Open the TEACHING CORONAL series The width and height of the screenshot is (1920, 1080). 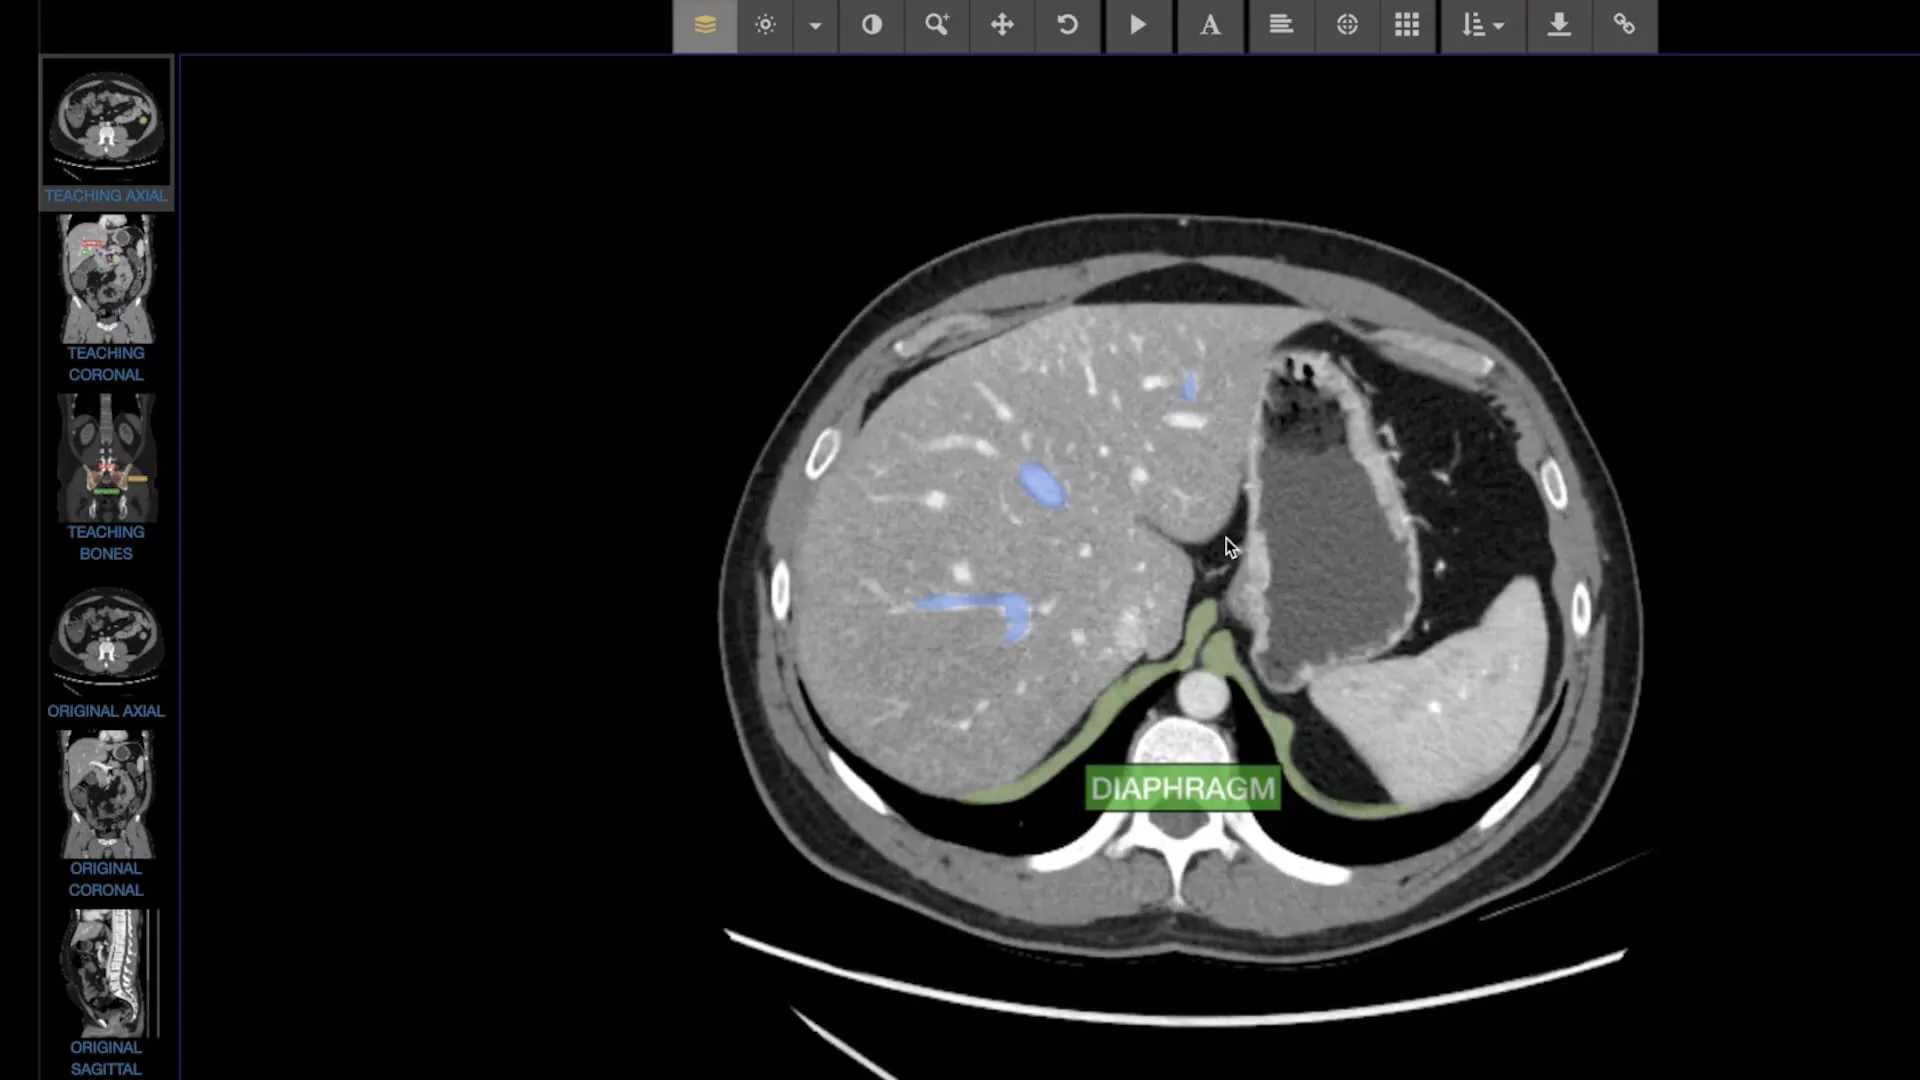pyautogui.click(x=106, y=299)
